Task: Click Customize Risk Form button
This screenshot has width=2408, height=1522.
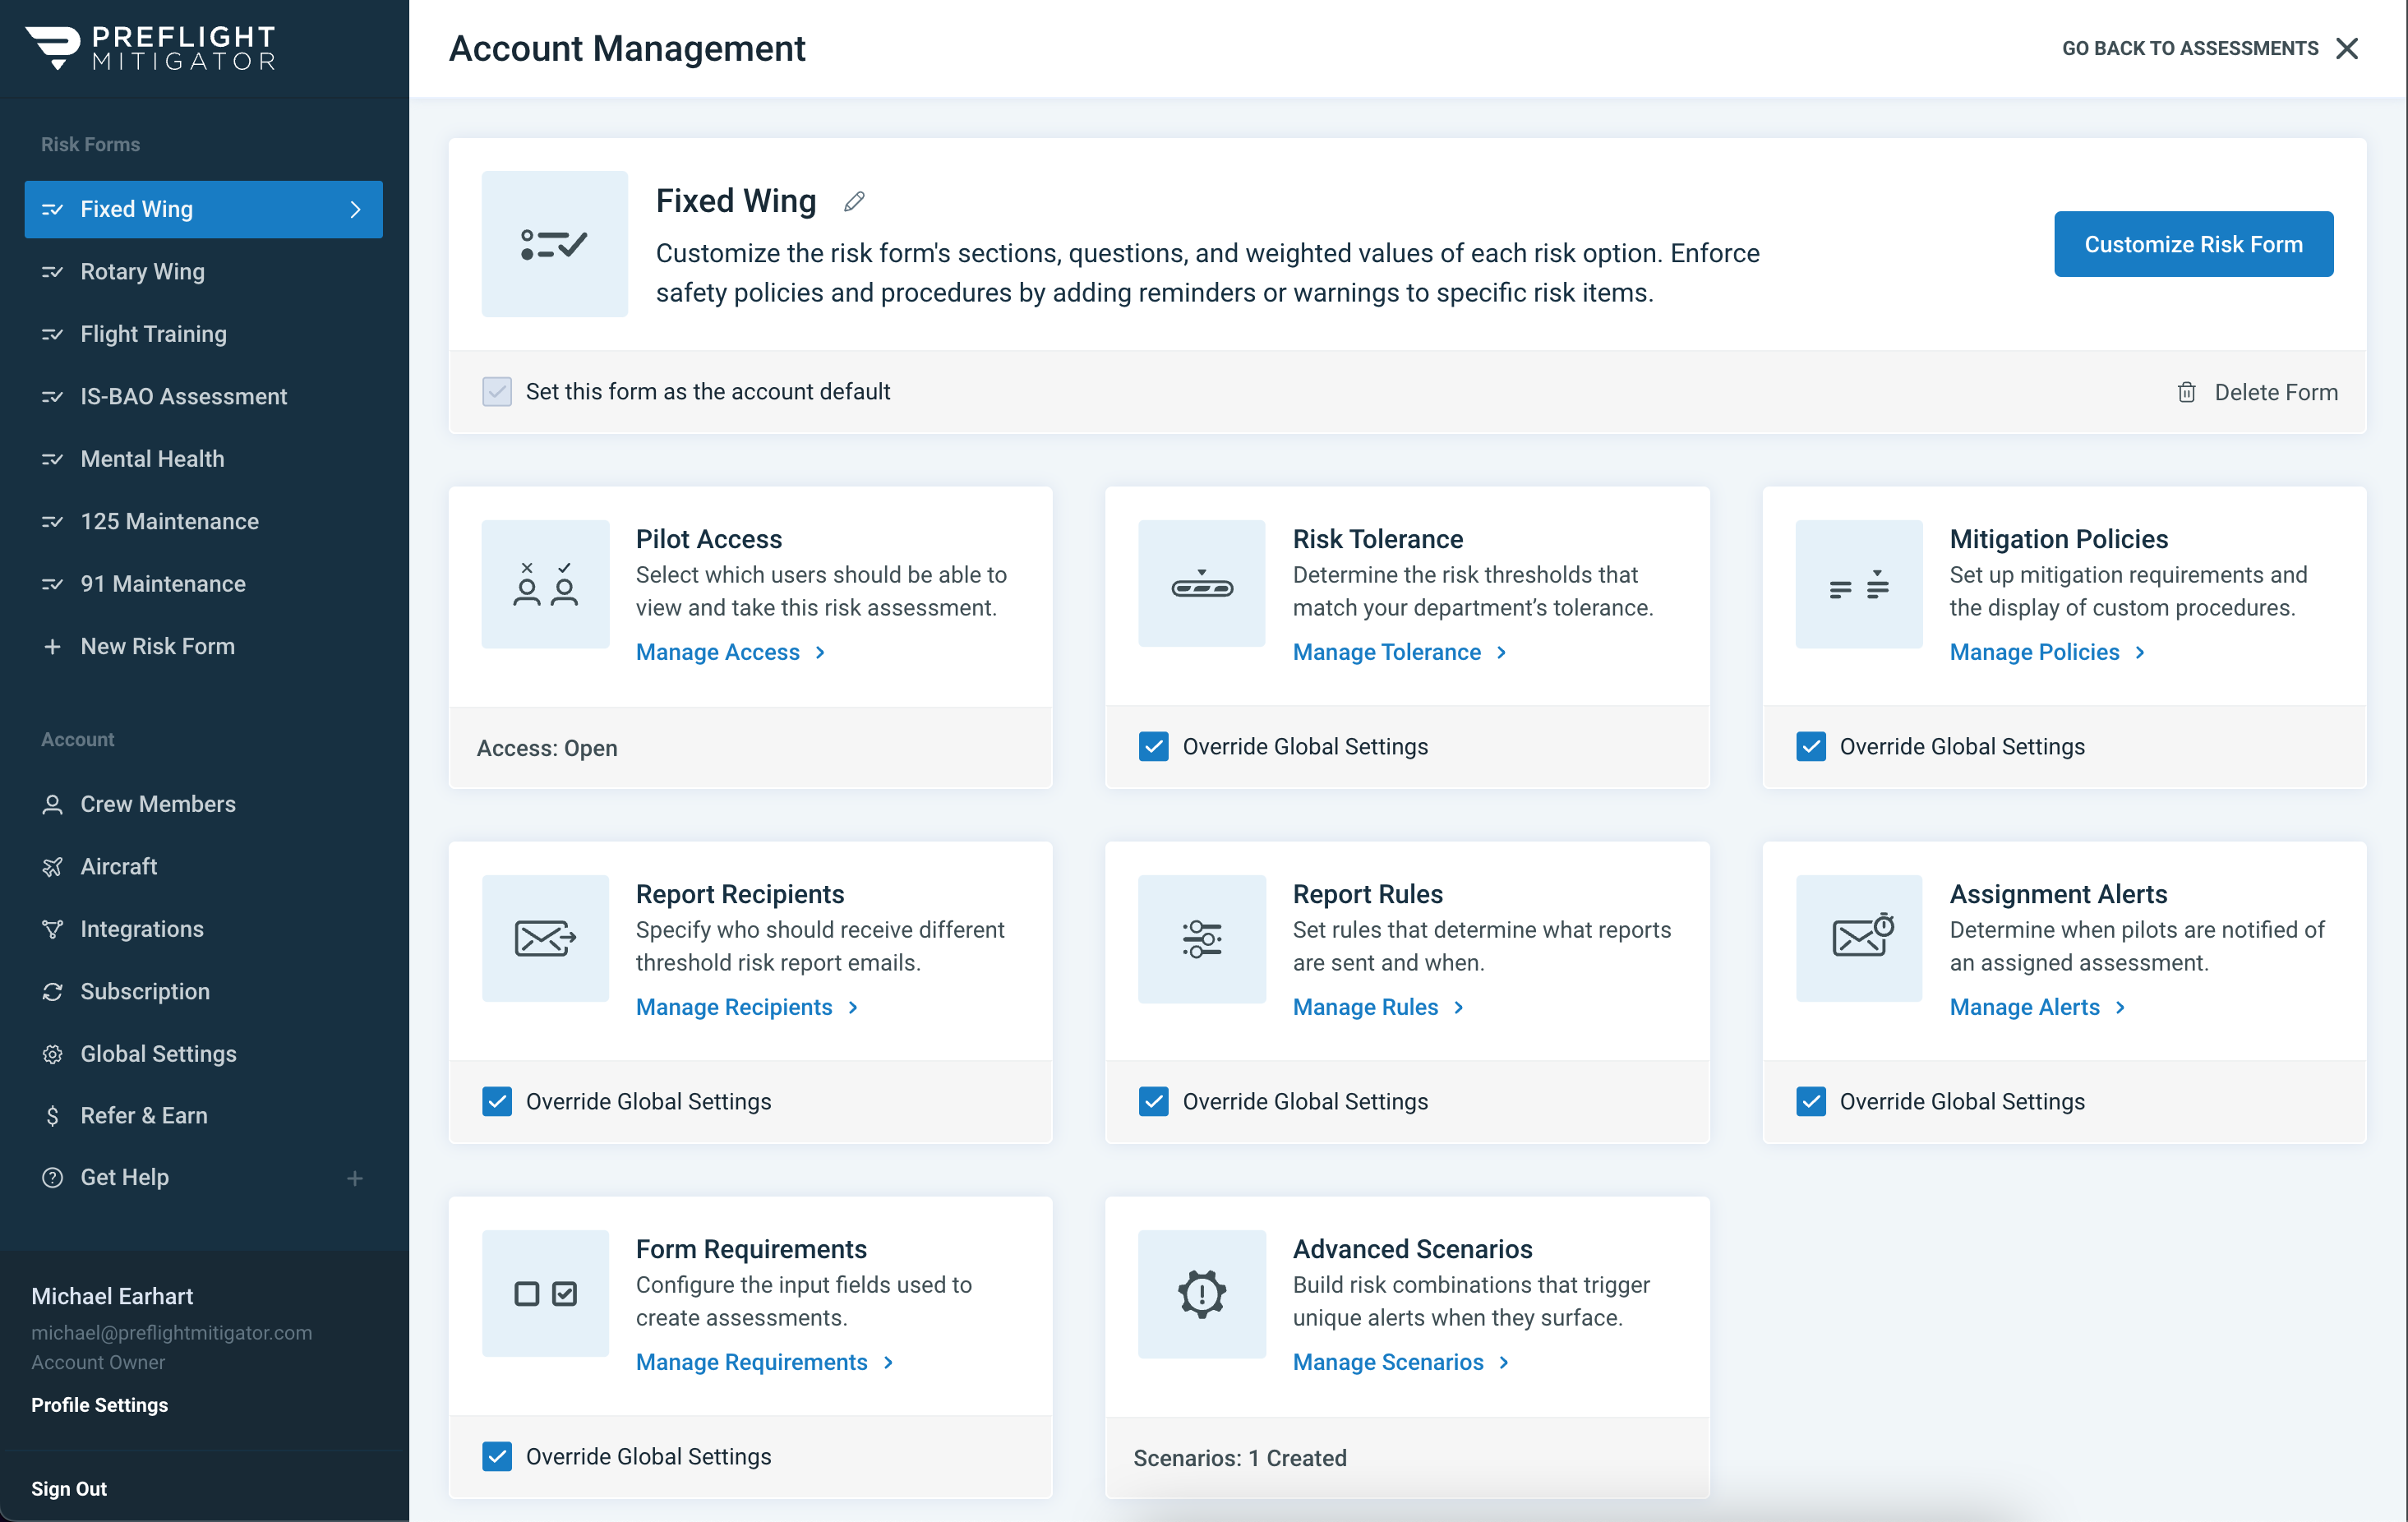Action: click(x=2192, y=244)
